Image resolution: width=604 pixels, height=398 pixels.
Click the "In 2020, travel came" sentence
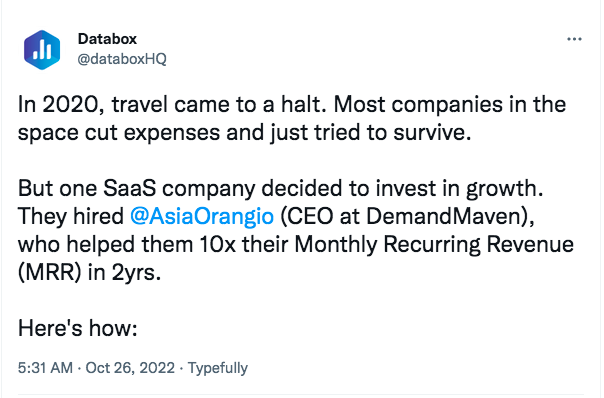click(172, 104)
